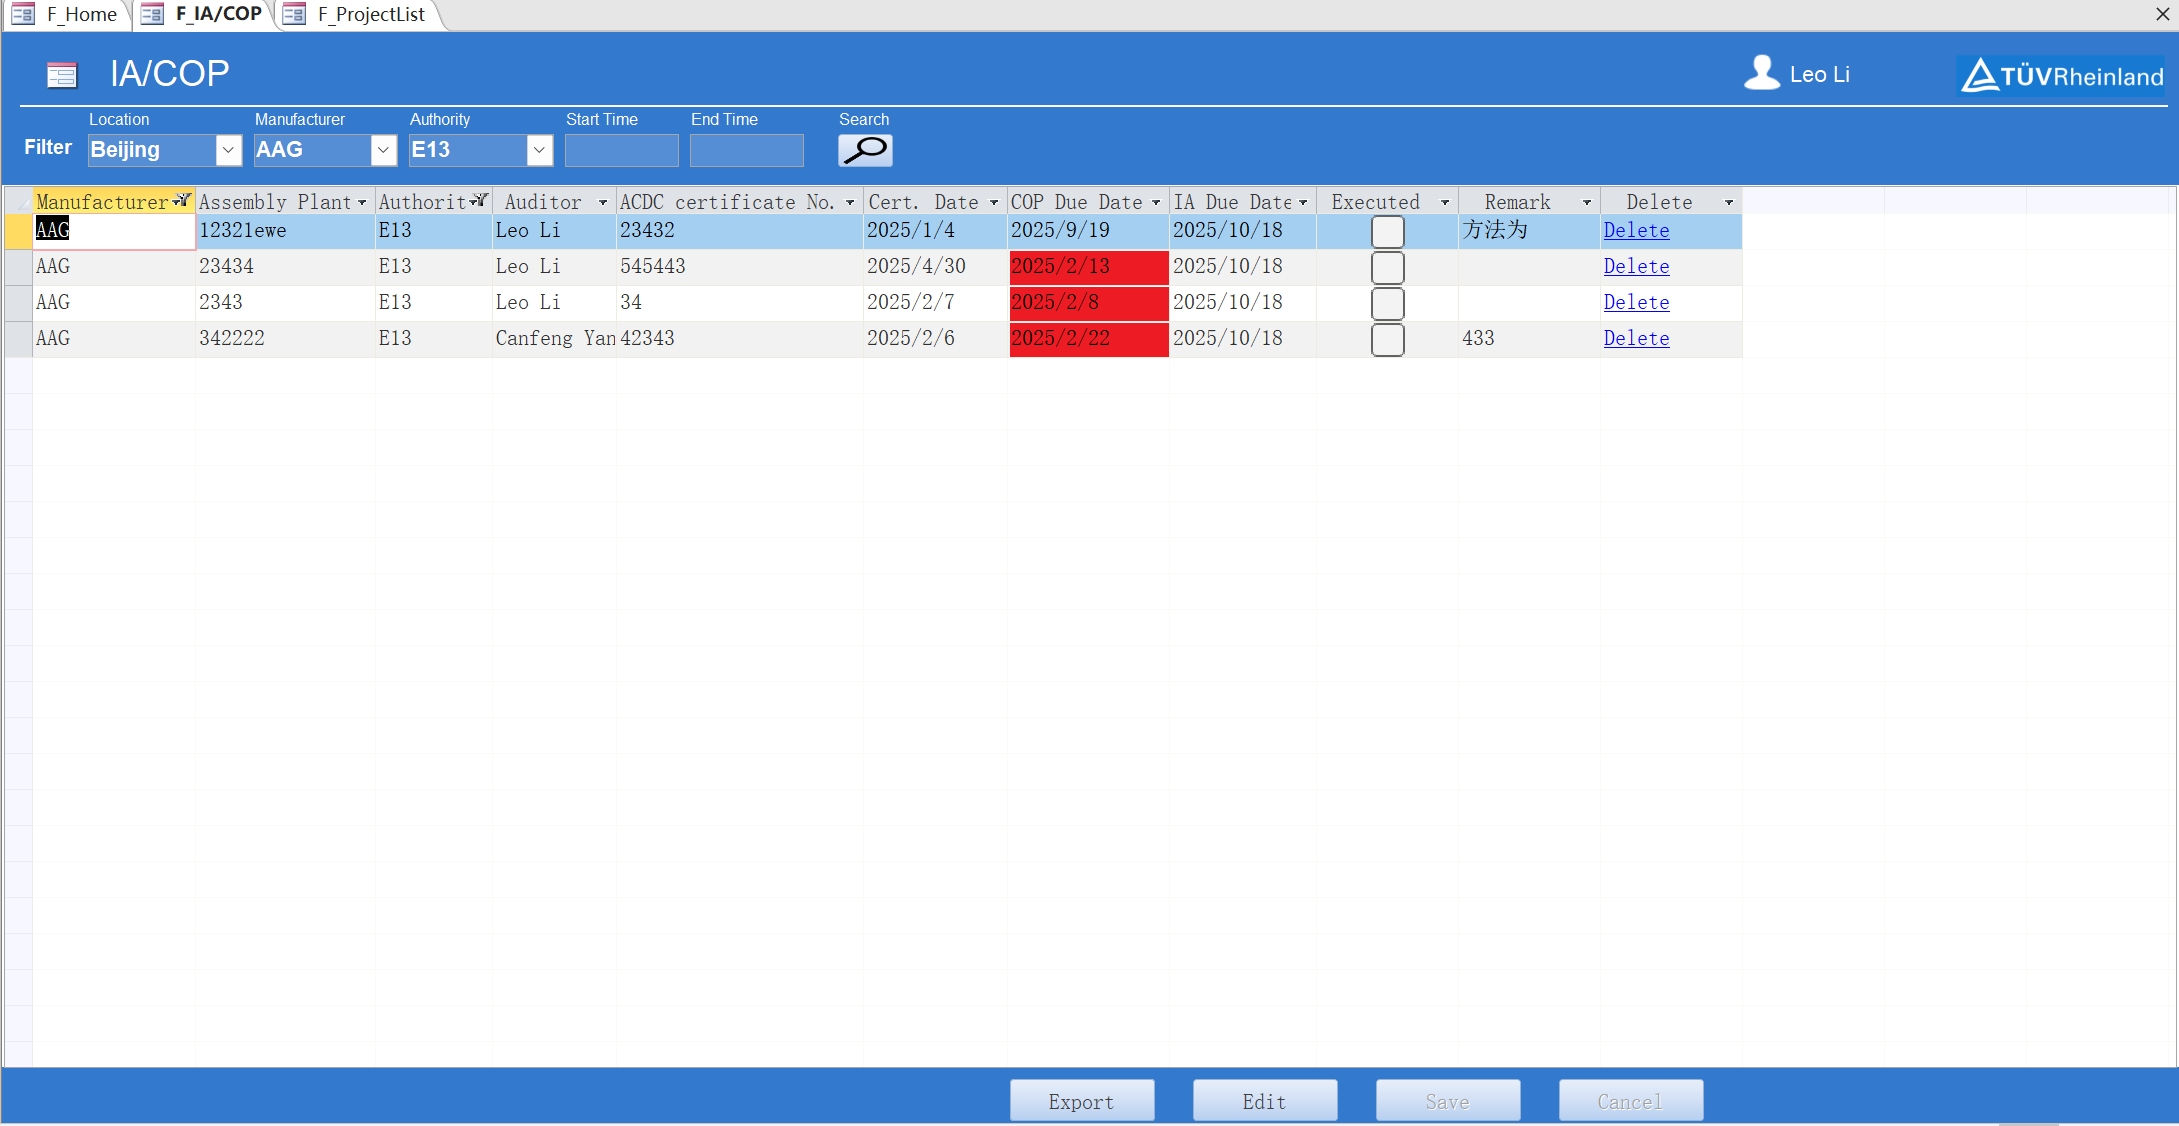Image resolution: width=2179 pixels, height=1126 pixels.
Task: Click the F_ProjectList tab form icon
Action: (294, 14)
